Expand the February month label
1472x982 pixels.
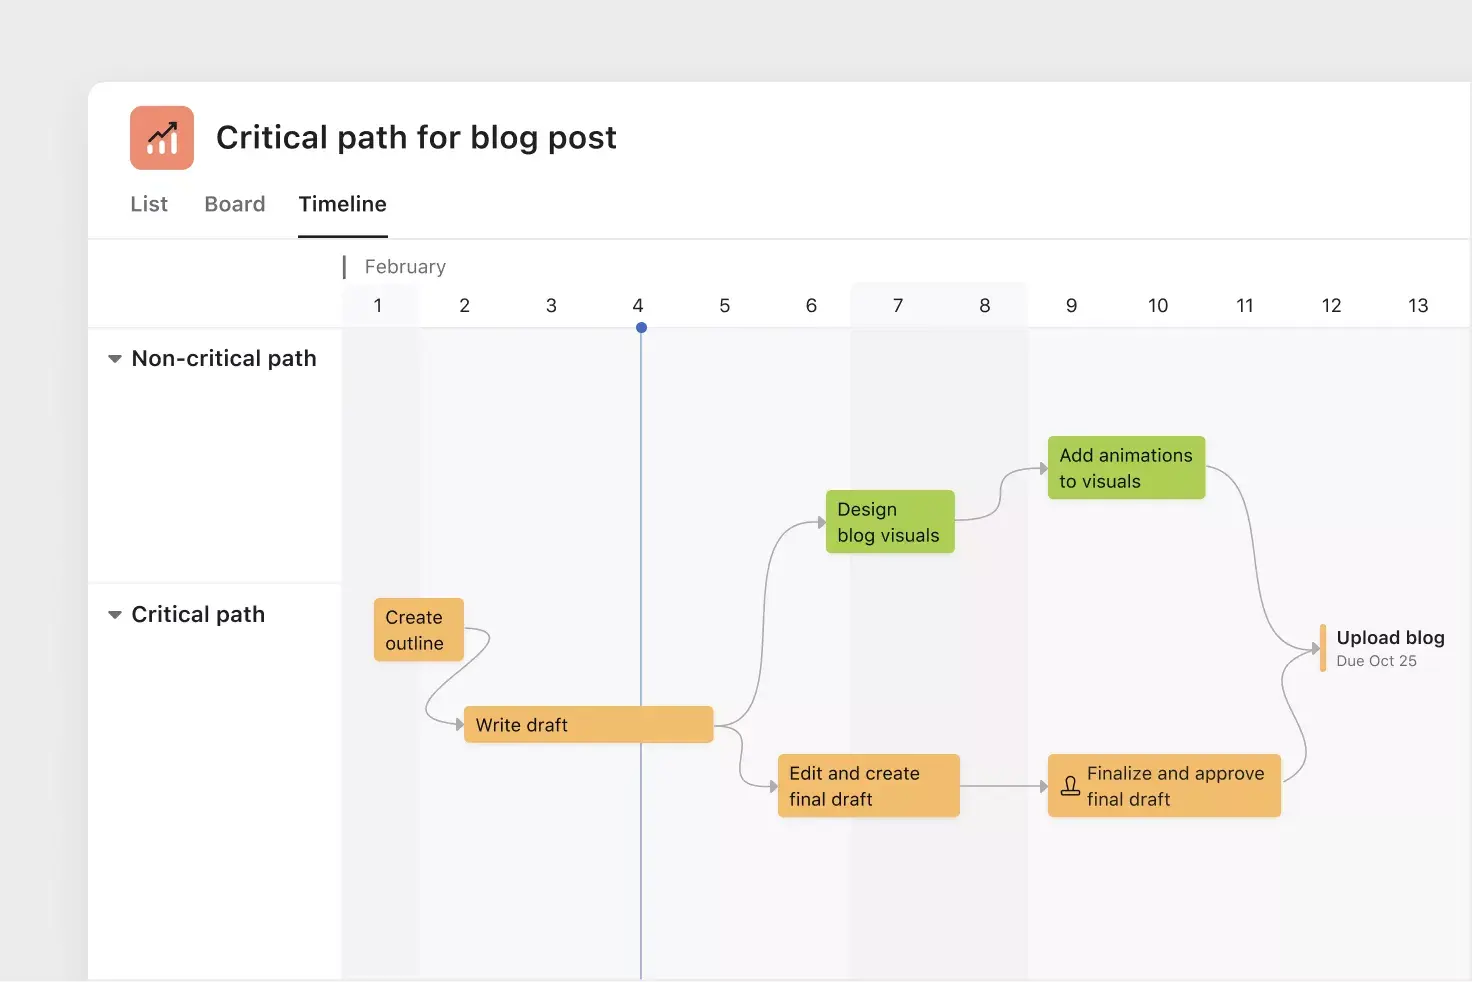pos(404,266)
